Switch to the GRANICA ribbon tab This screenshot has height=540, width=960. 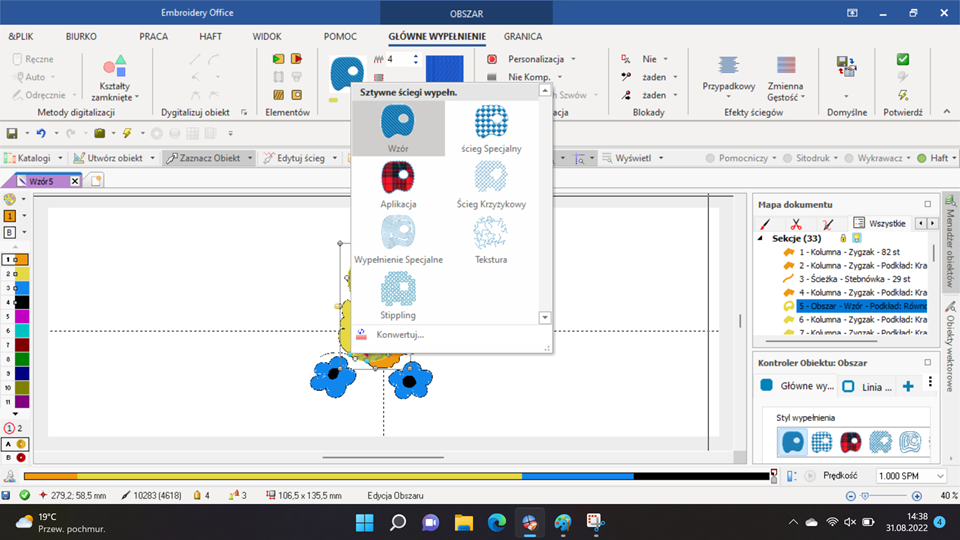[x=523, y=36]
